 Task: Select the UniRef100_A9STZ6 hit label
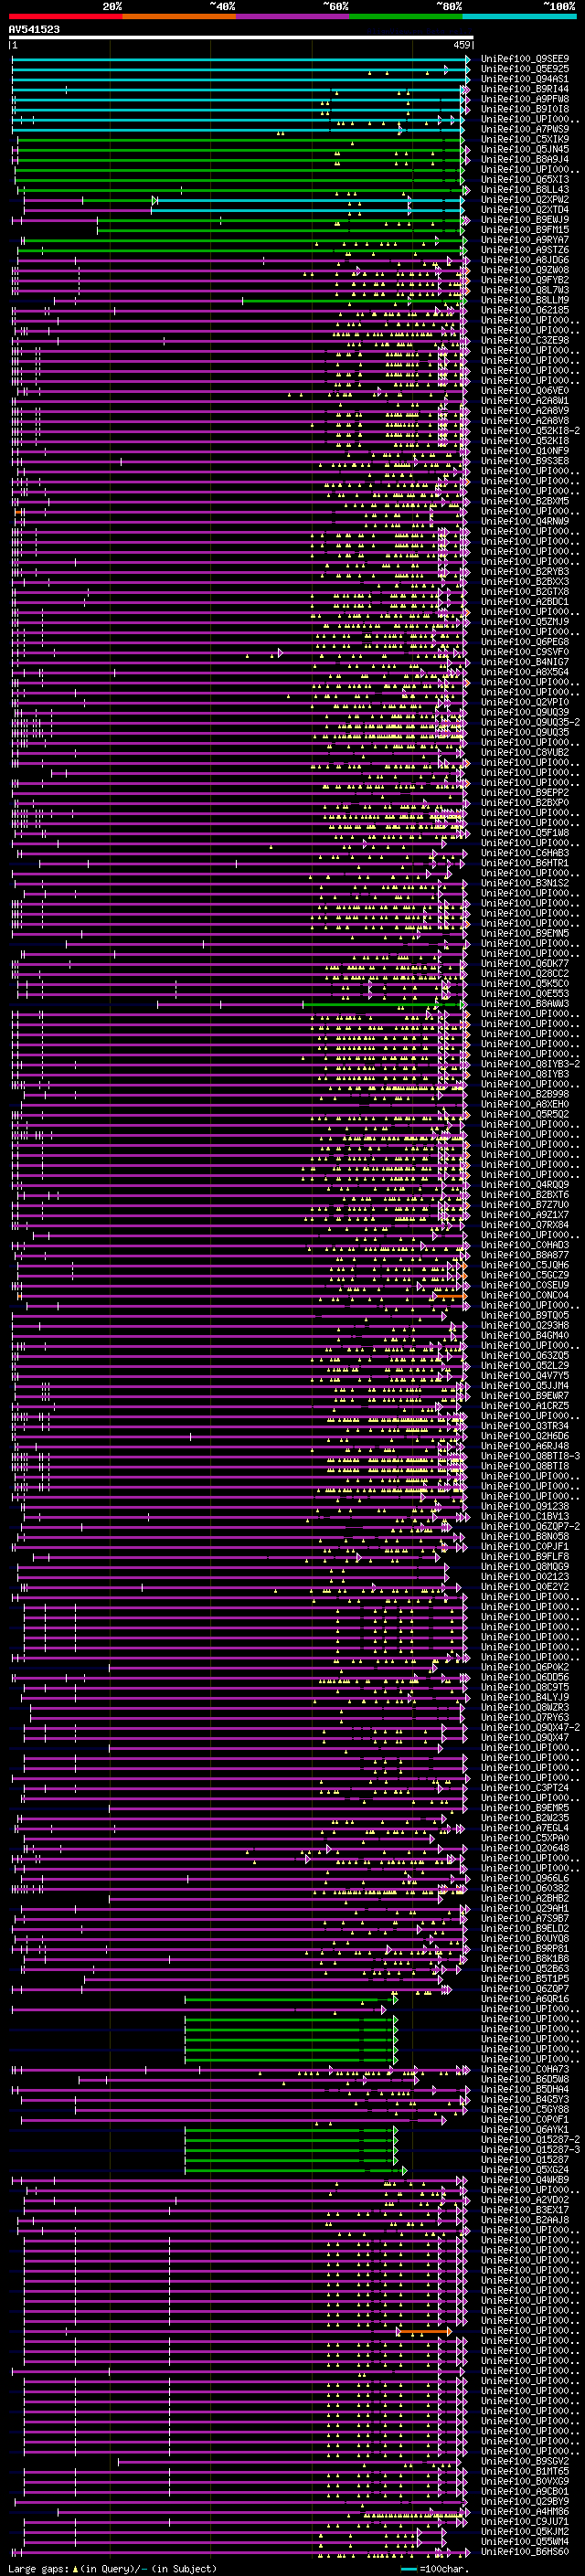525,250
